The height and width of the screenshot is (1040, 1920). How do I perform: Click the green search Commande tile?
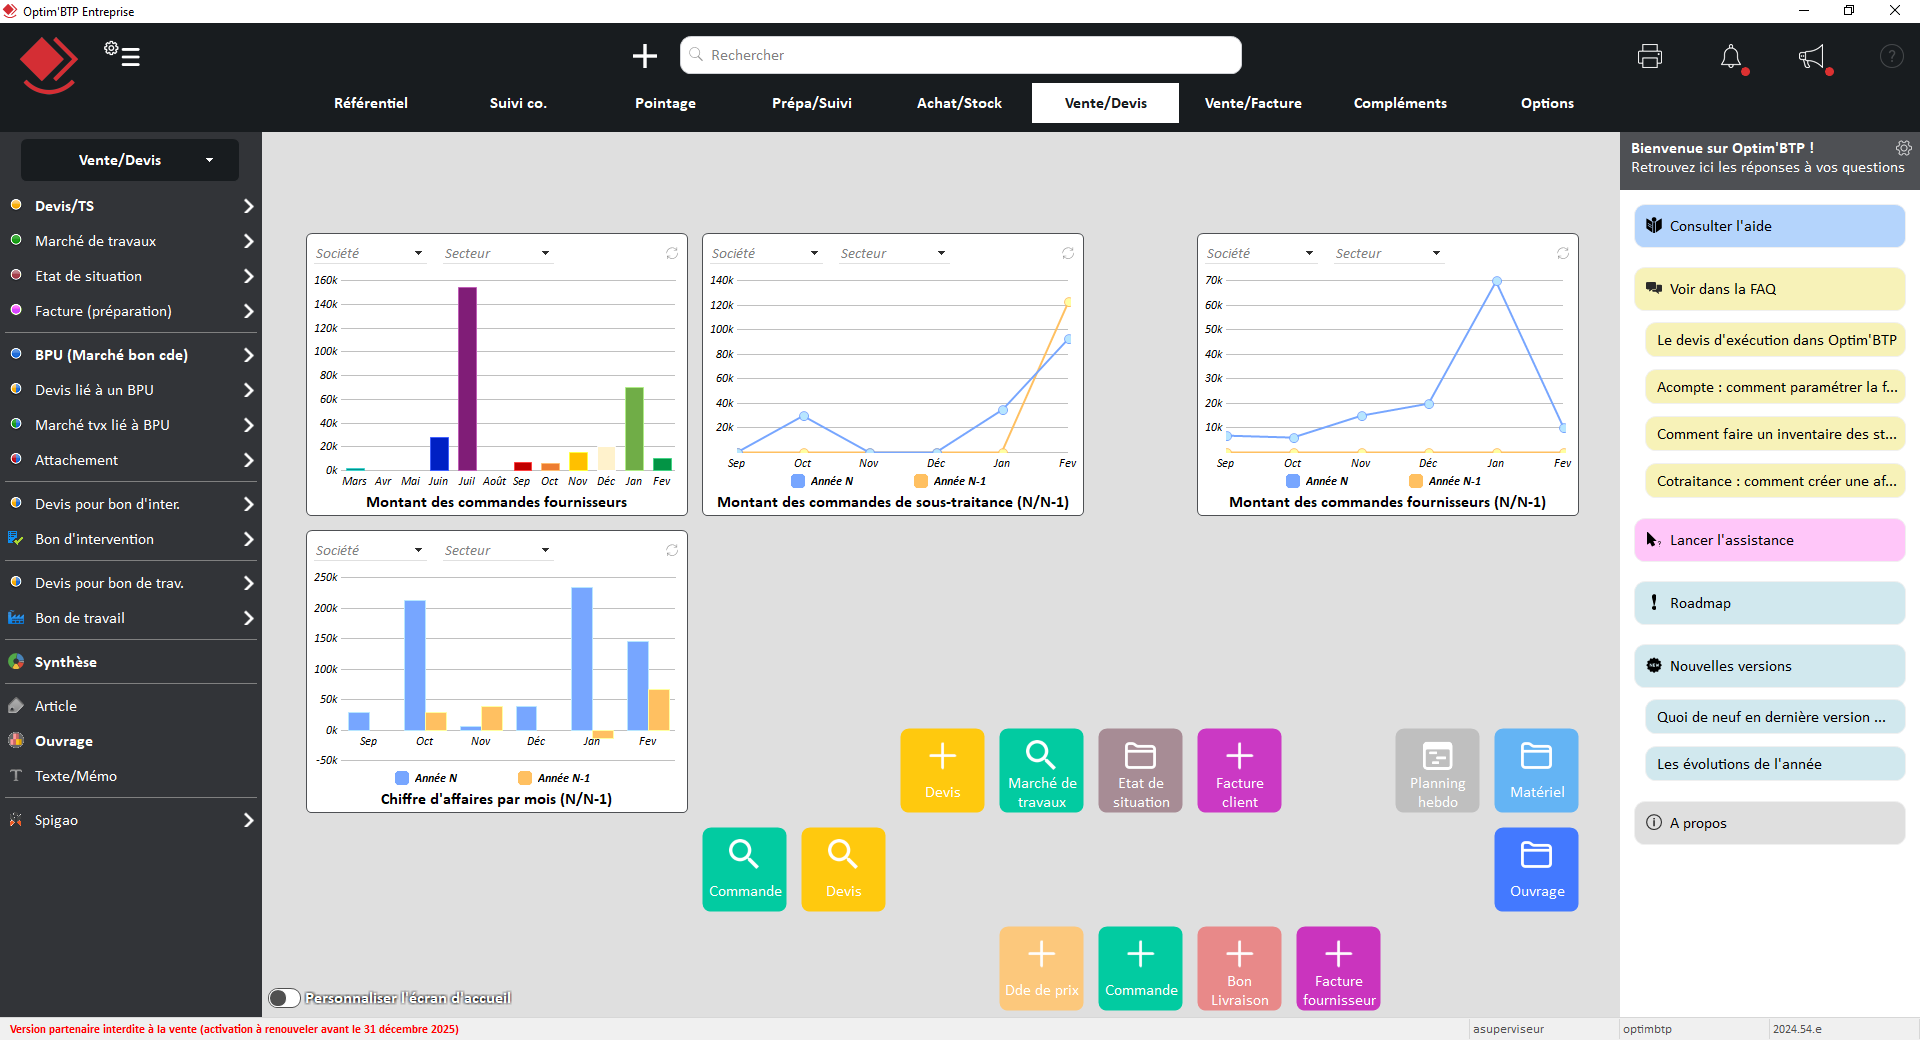(x=744, y=869)
